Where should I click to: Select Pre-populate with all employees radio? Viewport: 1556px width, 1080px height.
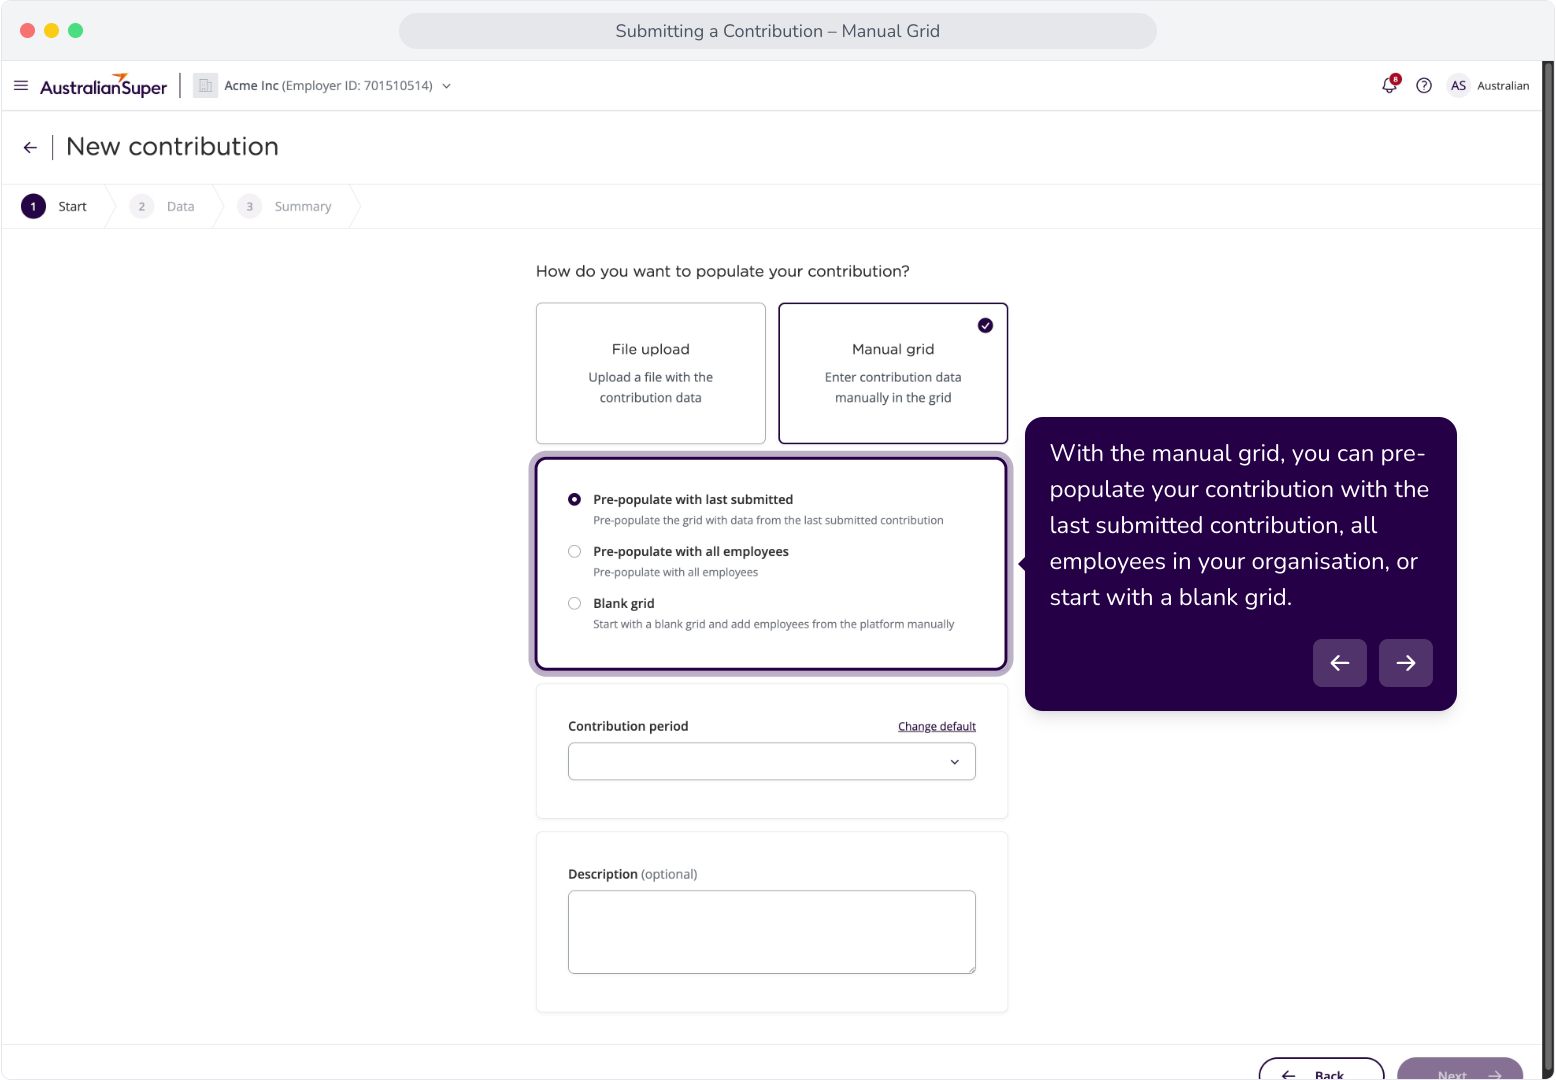click(x=574, y=552)
